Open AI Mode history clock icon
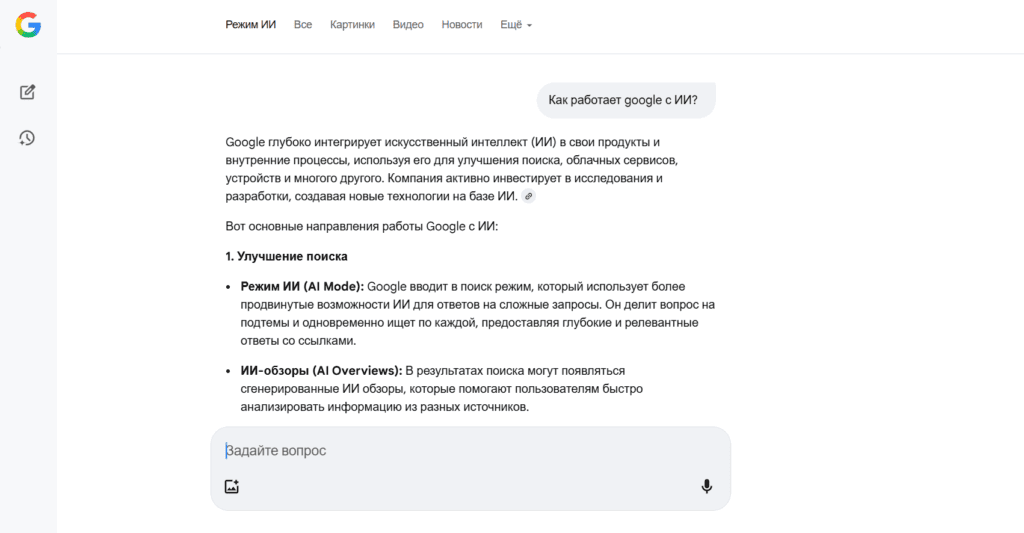The height and width of the screenshot is (533, 1024). coord(28,138)
